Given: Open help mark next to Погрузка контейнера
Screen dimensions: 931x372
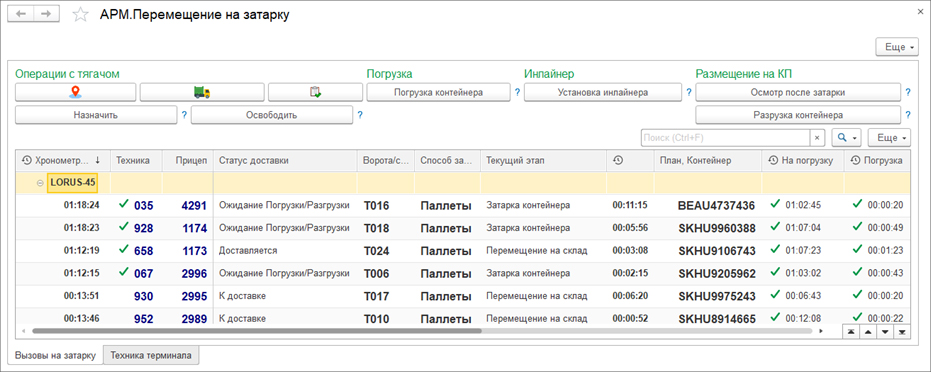Looking at the screenshot, I should (517, 93).
